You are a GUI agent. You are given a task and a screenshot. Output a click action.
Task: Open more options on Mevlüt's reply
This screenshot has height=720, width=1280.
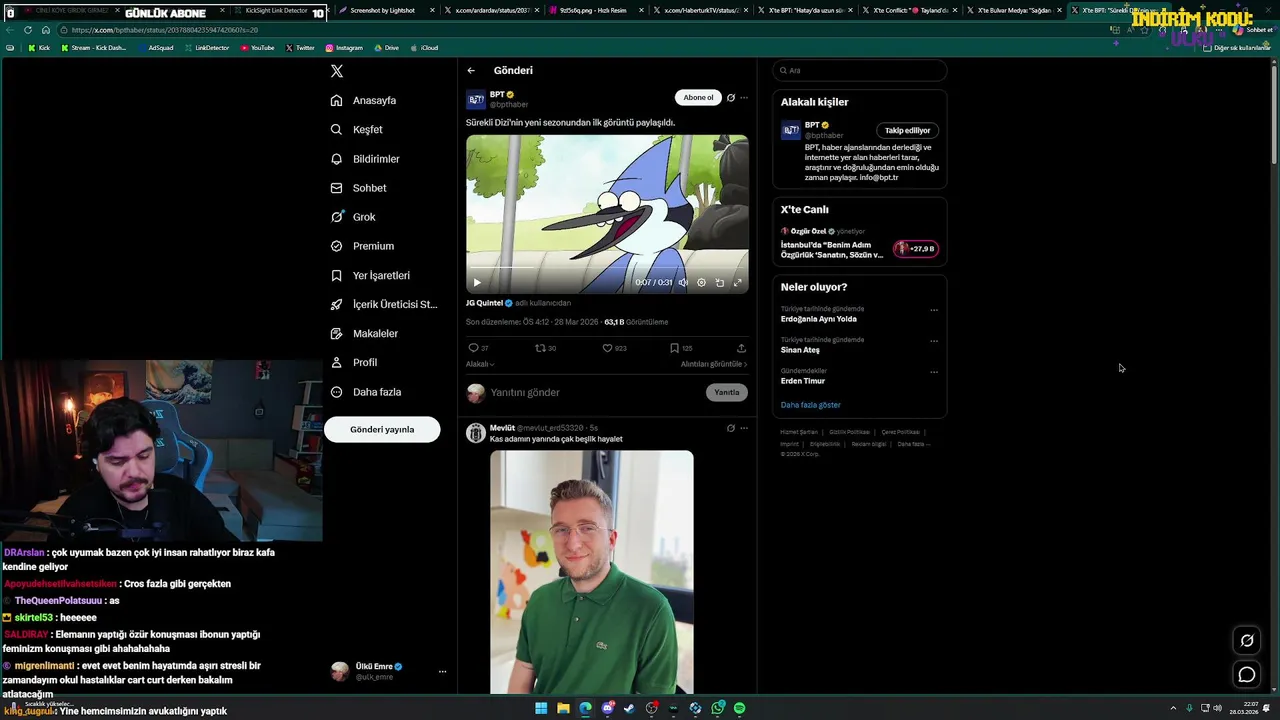(x=744, y=428)
